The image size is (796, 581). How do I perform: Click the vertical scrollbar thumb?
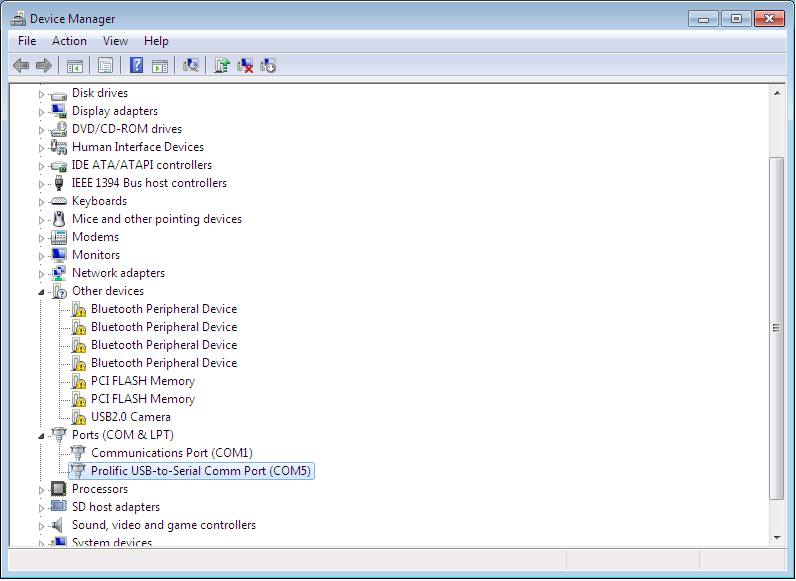[777, 328]
